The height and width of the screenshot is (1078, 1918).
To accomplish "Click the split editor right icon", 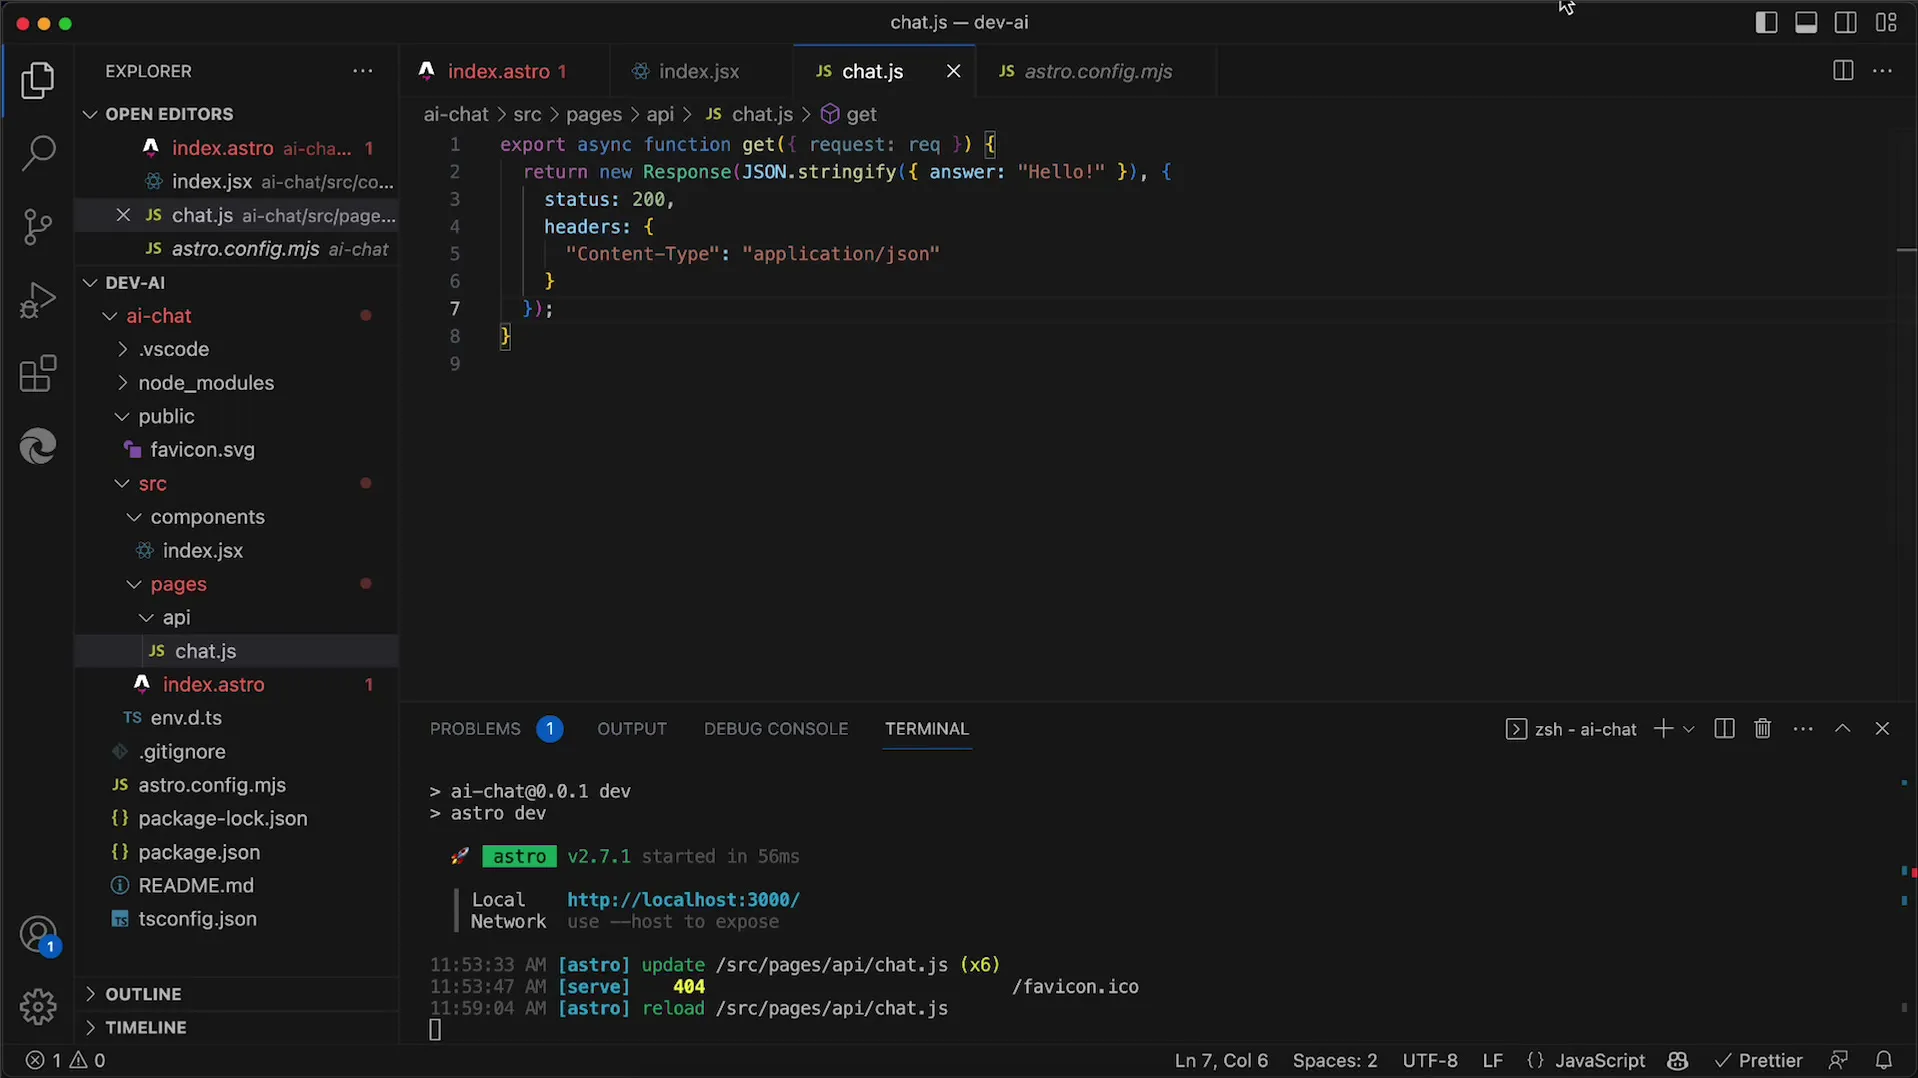I will click(x=1842, y=71).
